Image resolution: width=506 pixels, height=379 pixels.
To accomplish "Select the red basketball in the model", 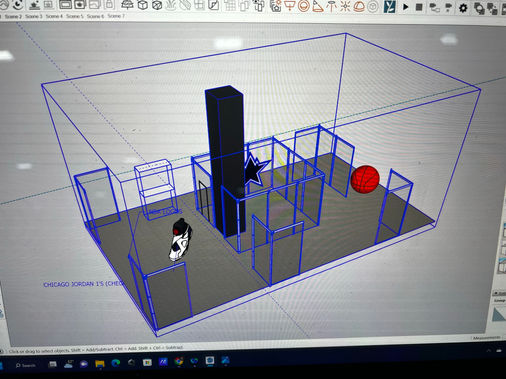I will (x=365, y=179).
